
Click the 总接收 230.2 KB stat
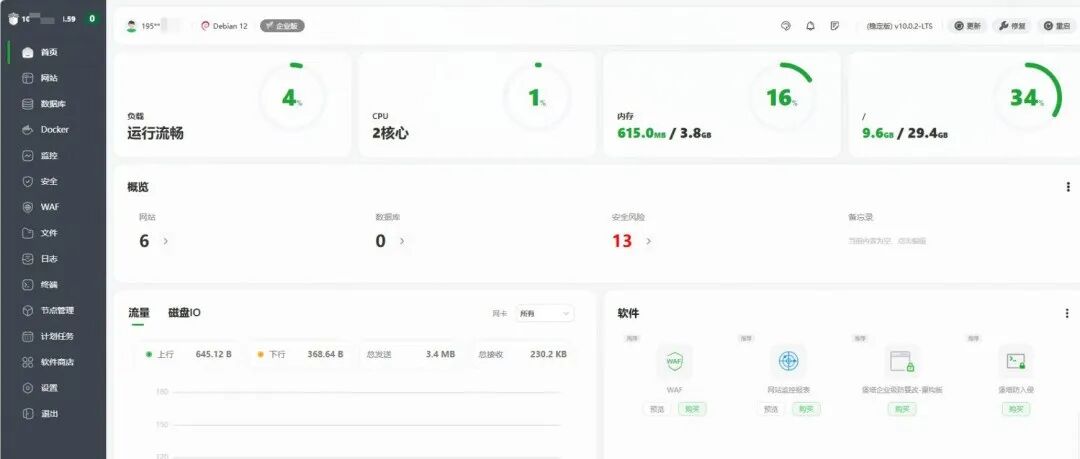(522, 354)
